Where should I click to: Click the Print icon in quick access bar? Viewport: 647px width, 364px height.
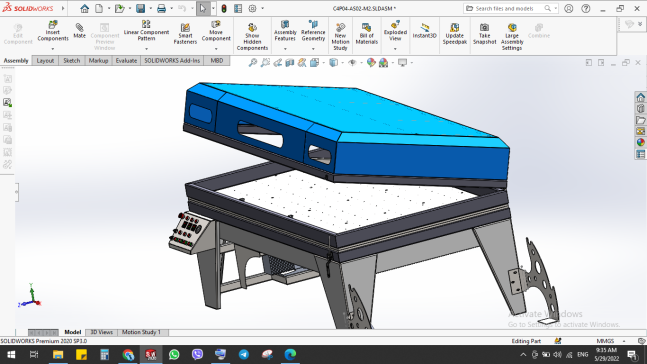(x=161, y=8)
